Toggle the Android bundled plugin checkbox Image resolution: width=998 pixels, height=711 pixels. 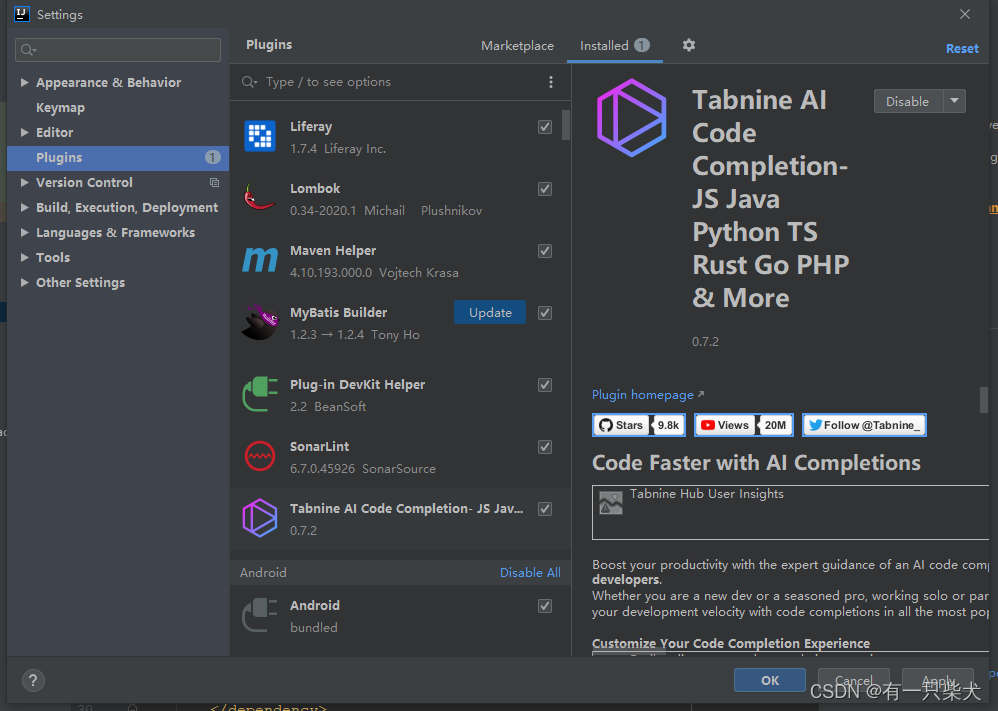pyautogui.click(x=545, y=606)
